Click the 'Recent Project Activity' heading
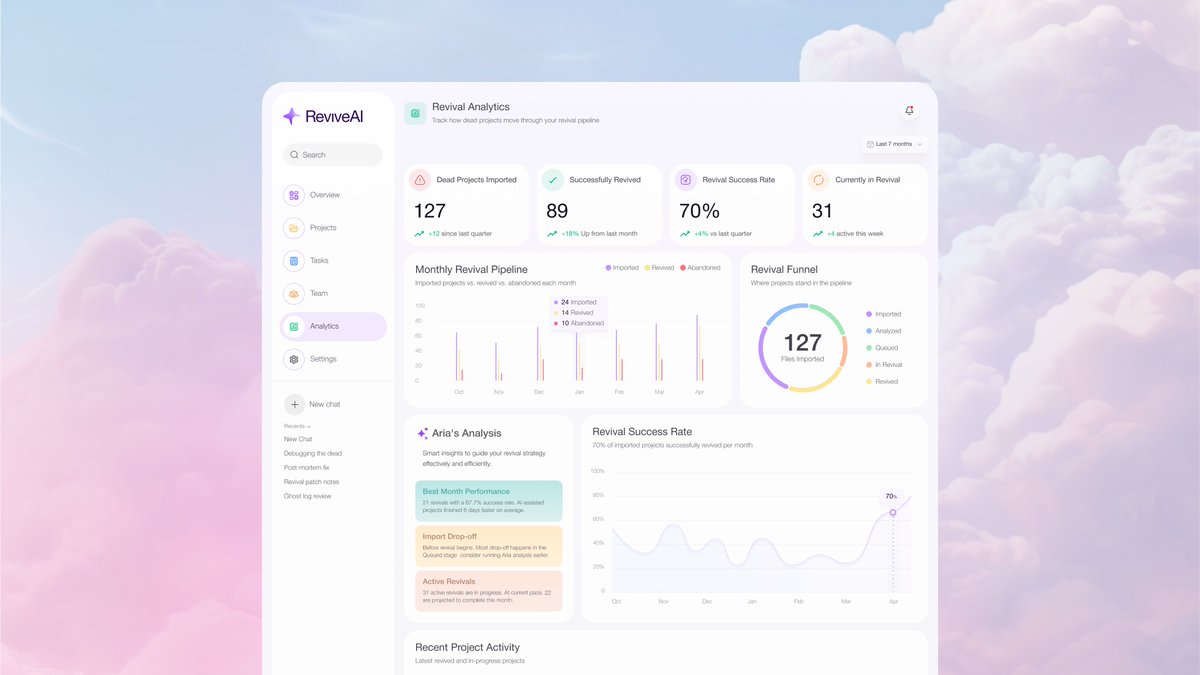The image size is (1200, 675). click(x=468, y=648)
